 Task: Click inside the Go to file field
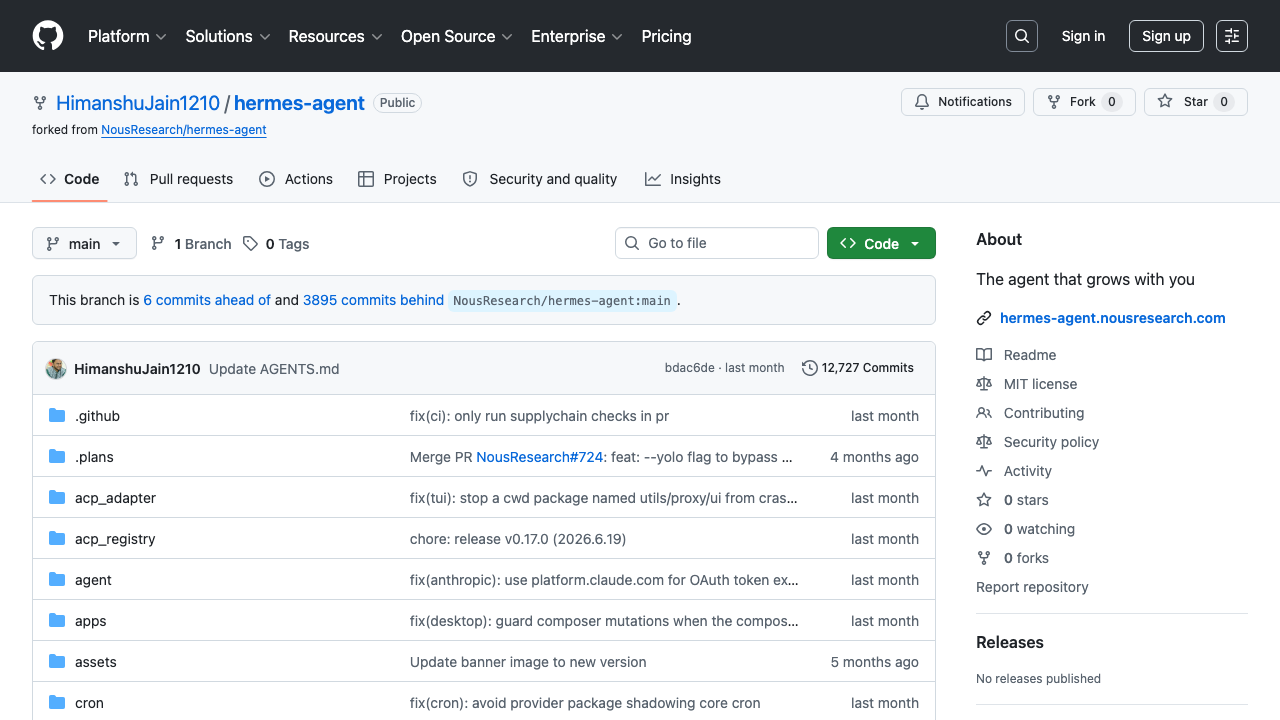[x=717, y=243]
